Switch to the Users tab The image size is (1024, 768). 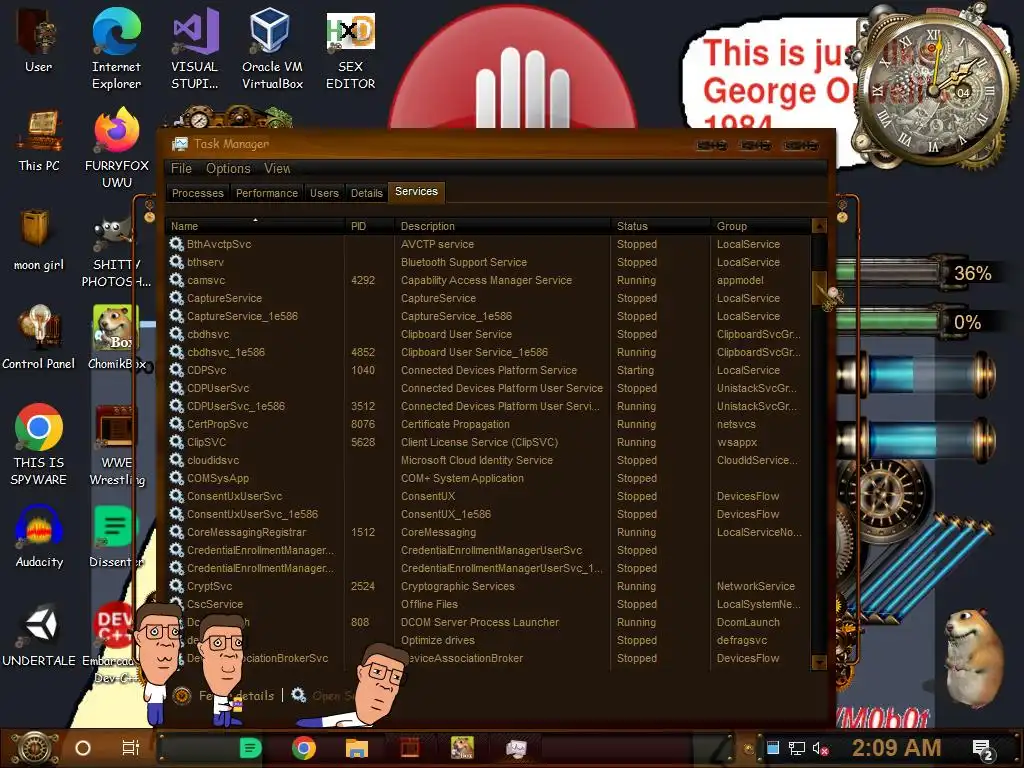pyautogui.click(x=324, y=193)
